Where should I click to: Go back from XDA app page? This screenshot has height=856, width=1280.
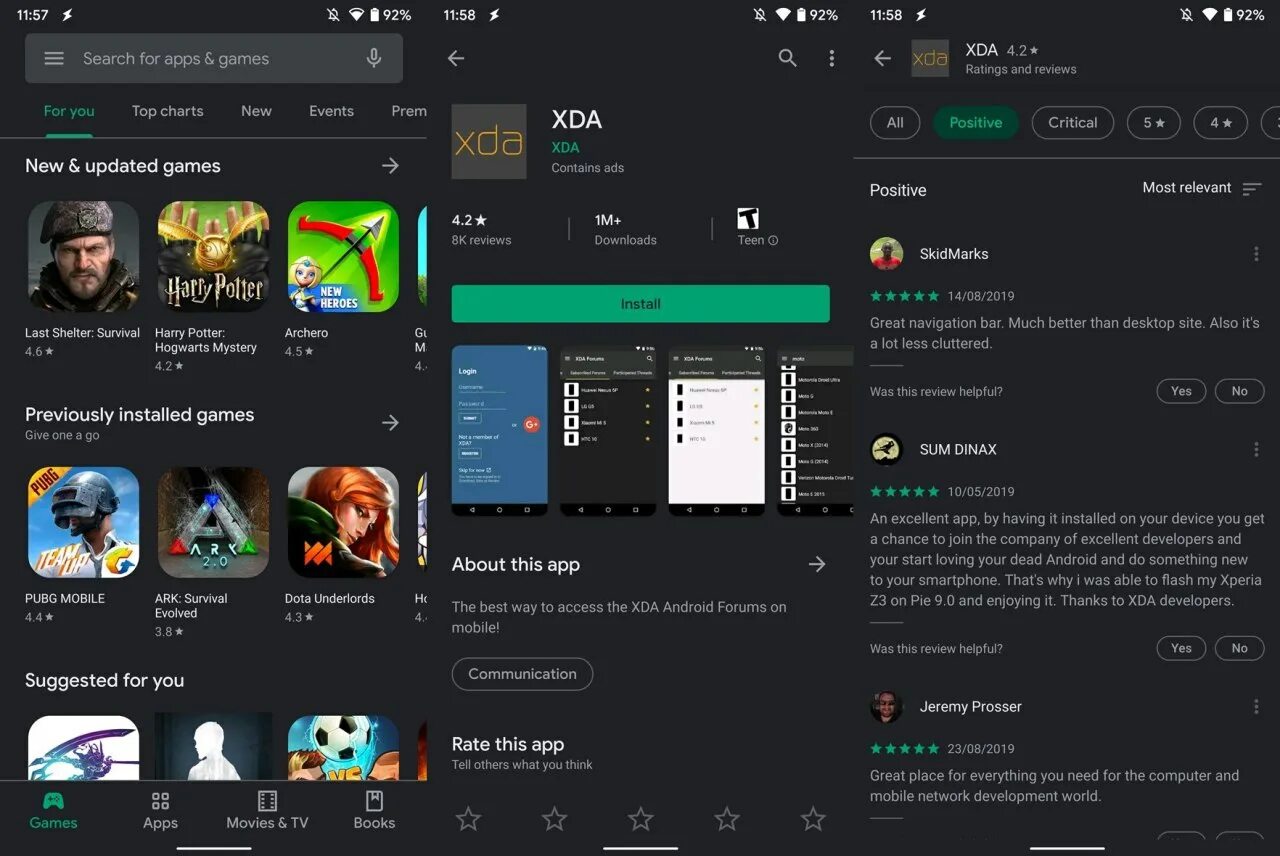(456, 58)
